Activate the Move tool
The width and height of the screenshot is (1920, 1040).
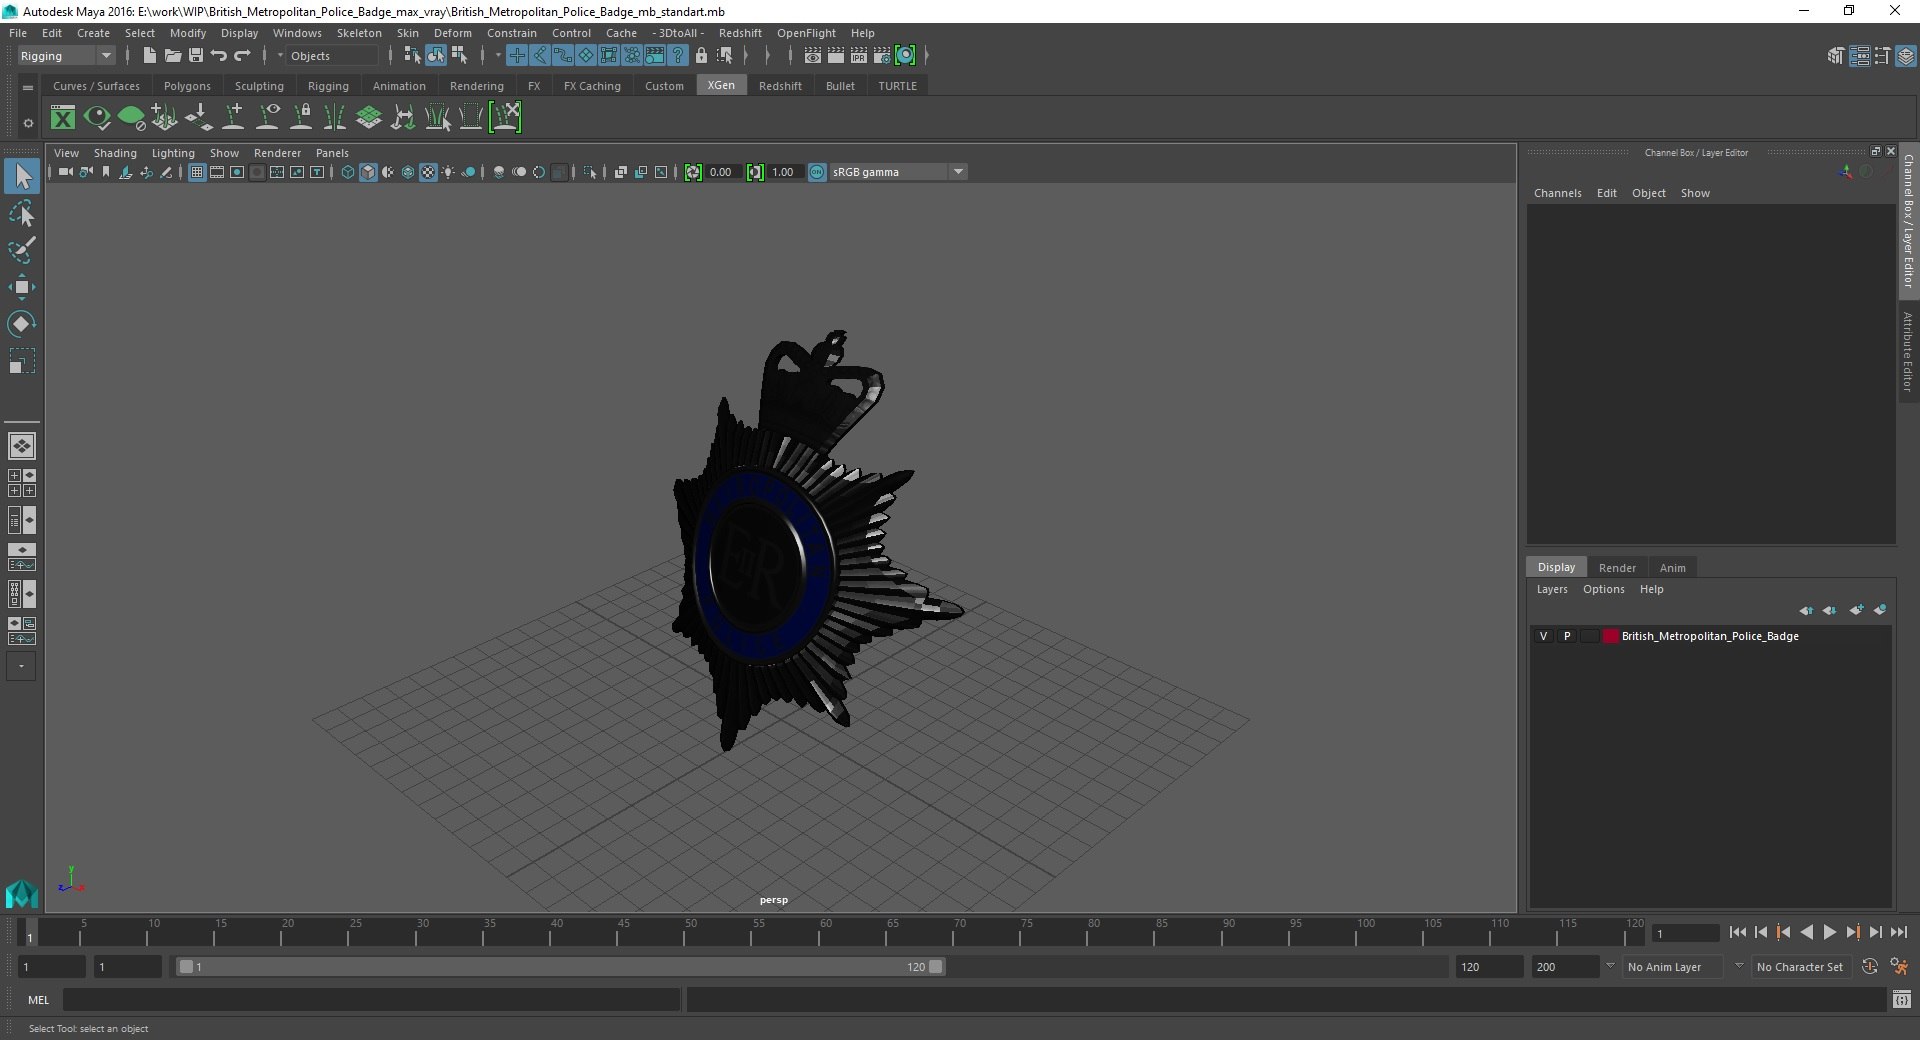click(x=22, y=287)
